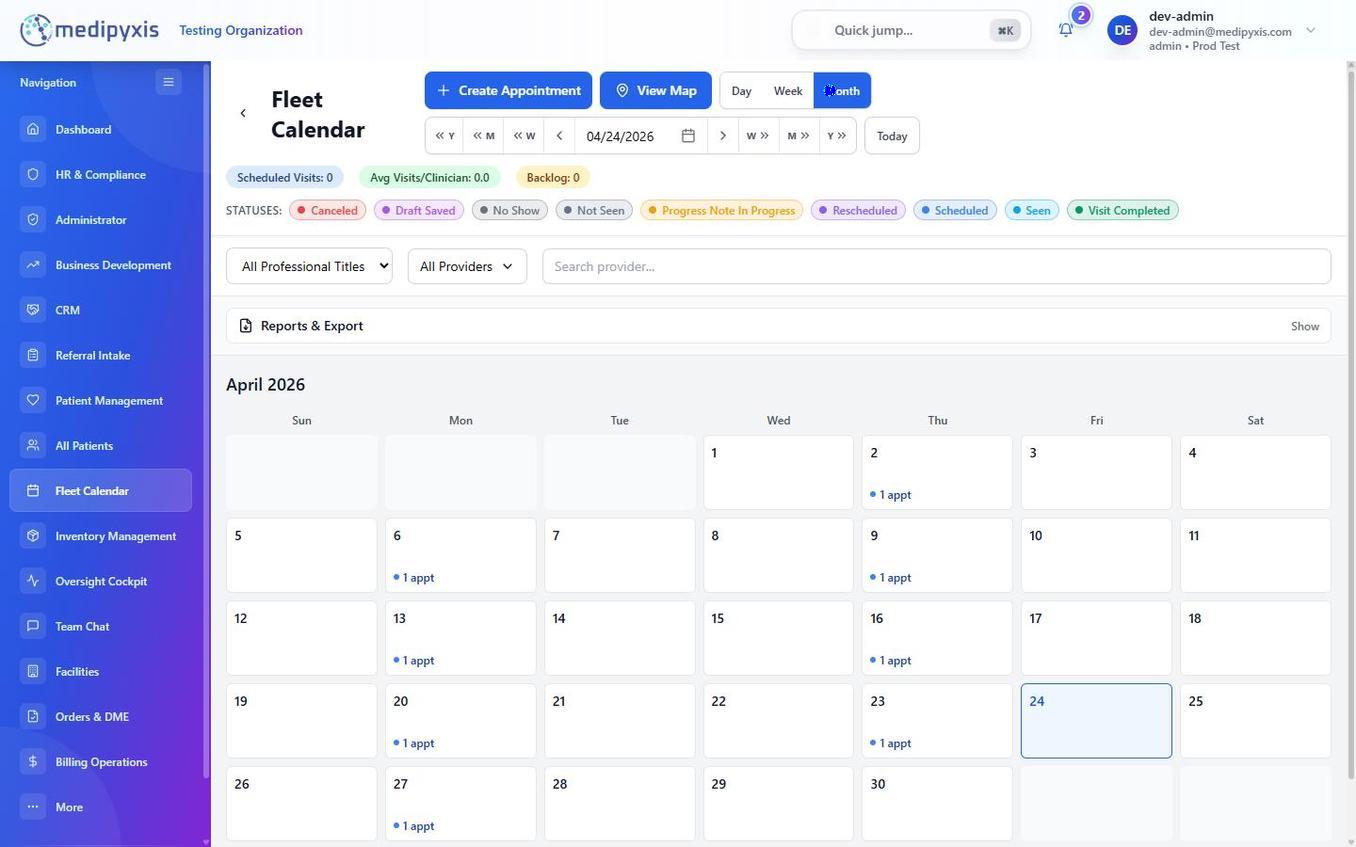Click the Patient Management heart icon
The image size is (1356, 847).
pyautogui.click(x=33, y=400)
